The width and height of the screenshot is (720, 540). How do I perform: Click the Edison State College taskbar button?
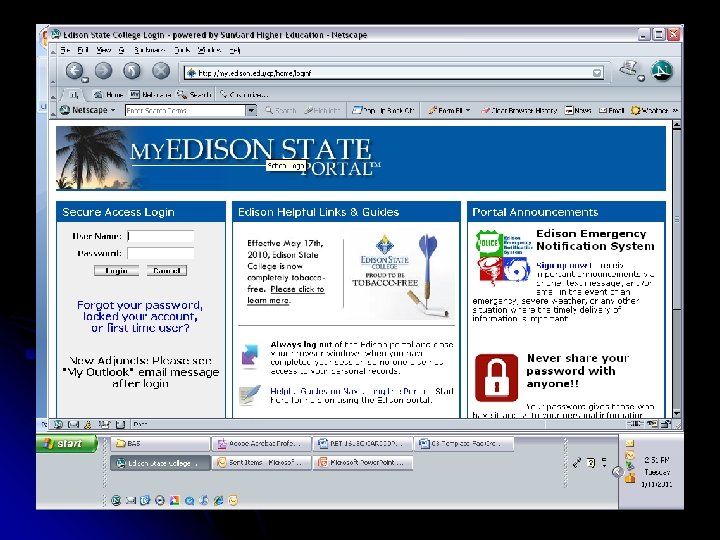tap(160, 463)
